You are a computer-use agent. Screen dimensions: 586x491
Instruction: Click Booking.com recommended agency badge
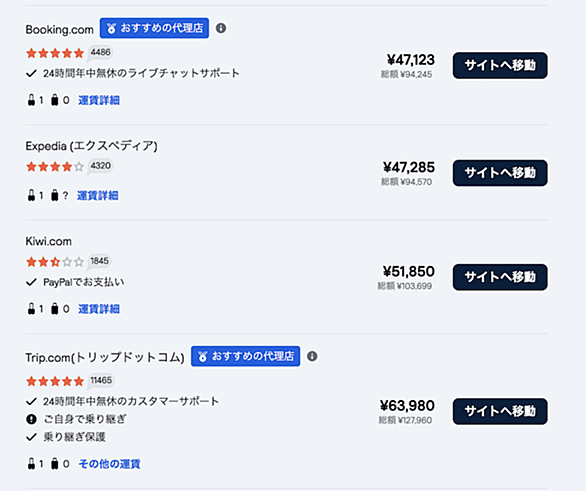point(154,28)
